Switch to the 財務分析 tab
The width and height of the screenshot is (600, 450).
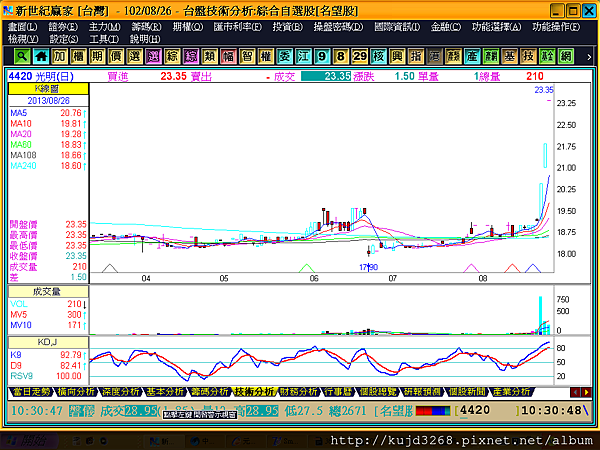pos(298,392)
